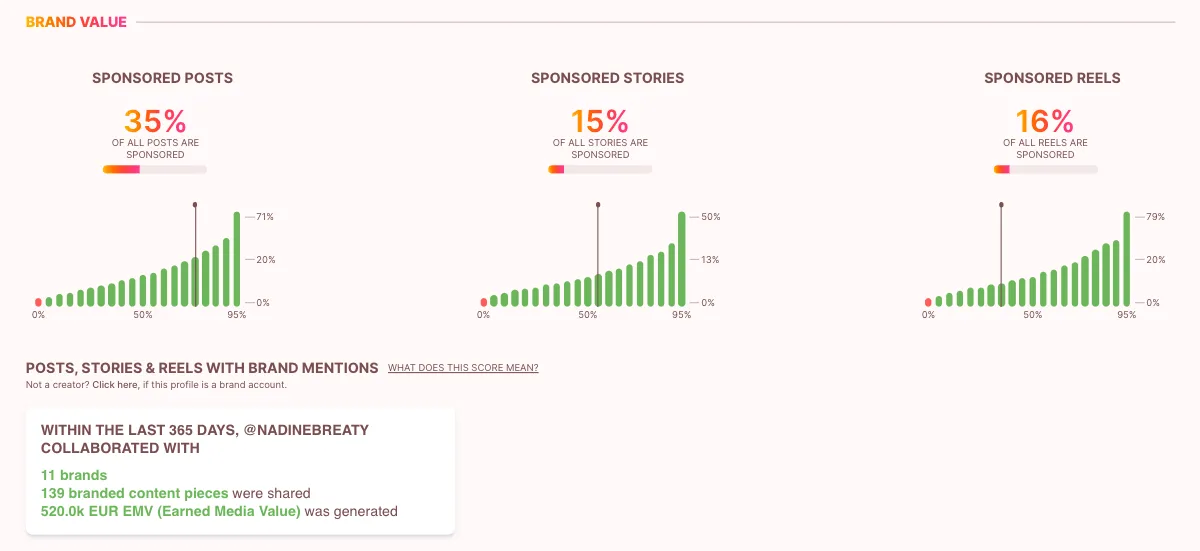Image resolution: width=1200 pixels, height=551 pixels.
Task: Select the percentile marker in Sponsored Reels chart
Action: (x=1001, y=205)
